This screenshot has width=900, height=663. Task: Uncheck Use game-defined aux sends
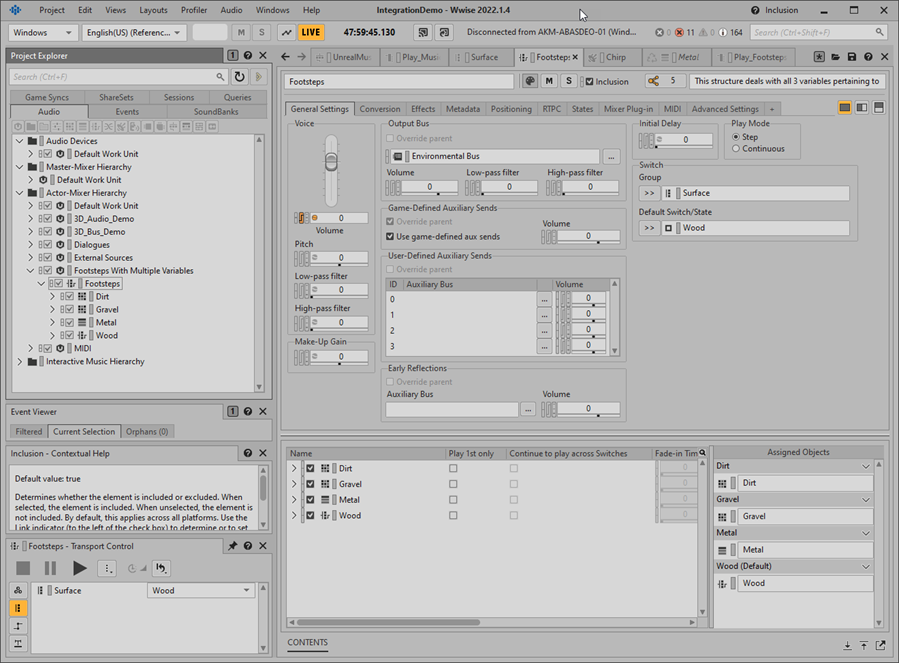tap(390, 237)
